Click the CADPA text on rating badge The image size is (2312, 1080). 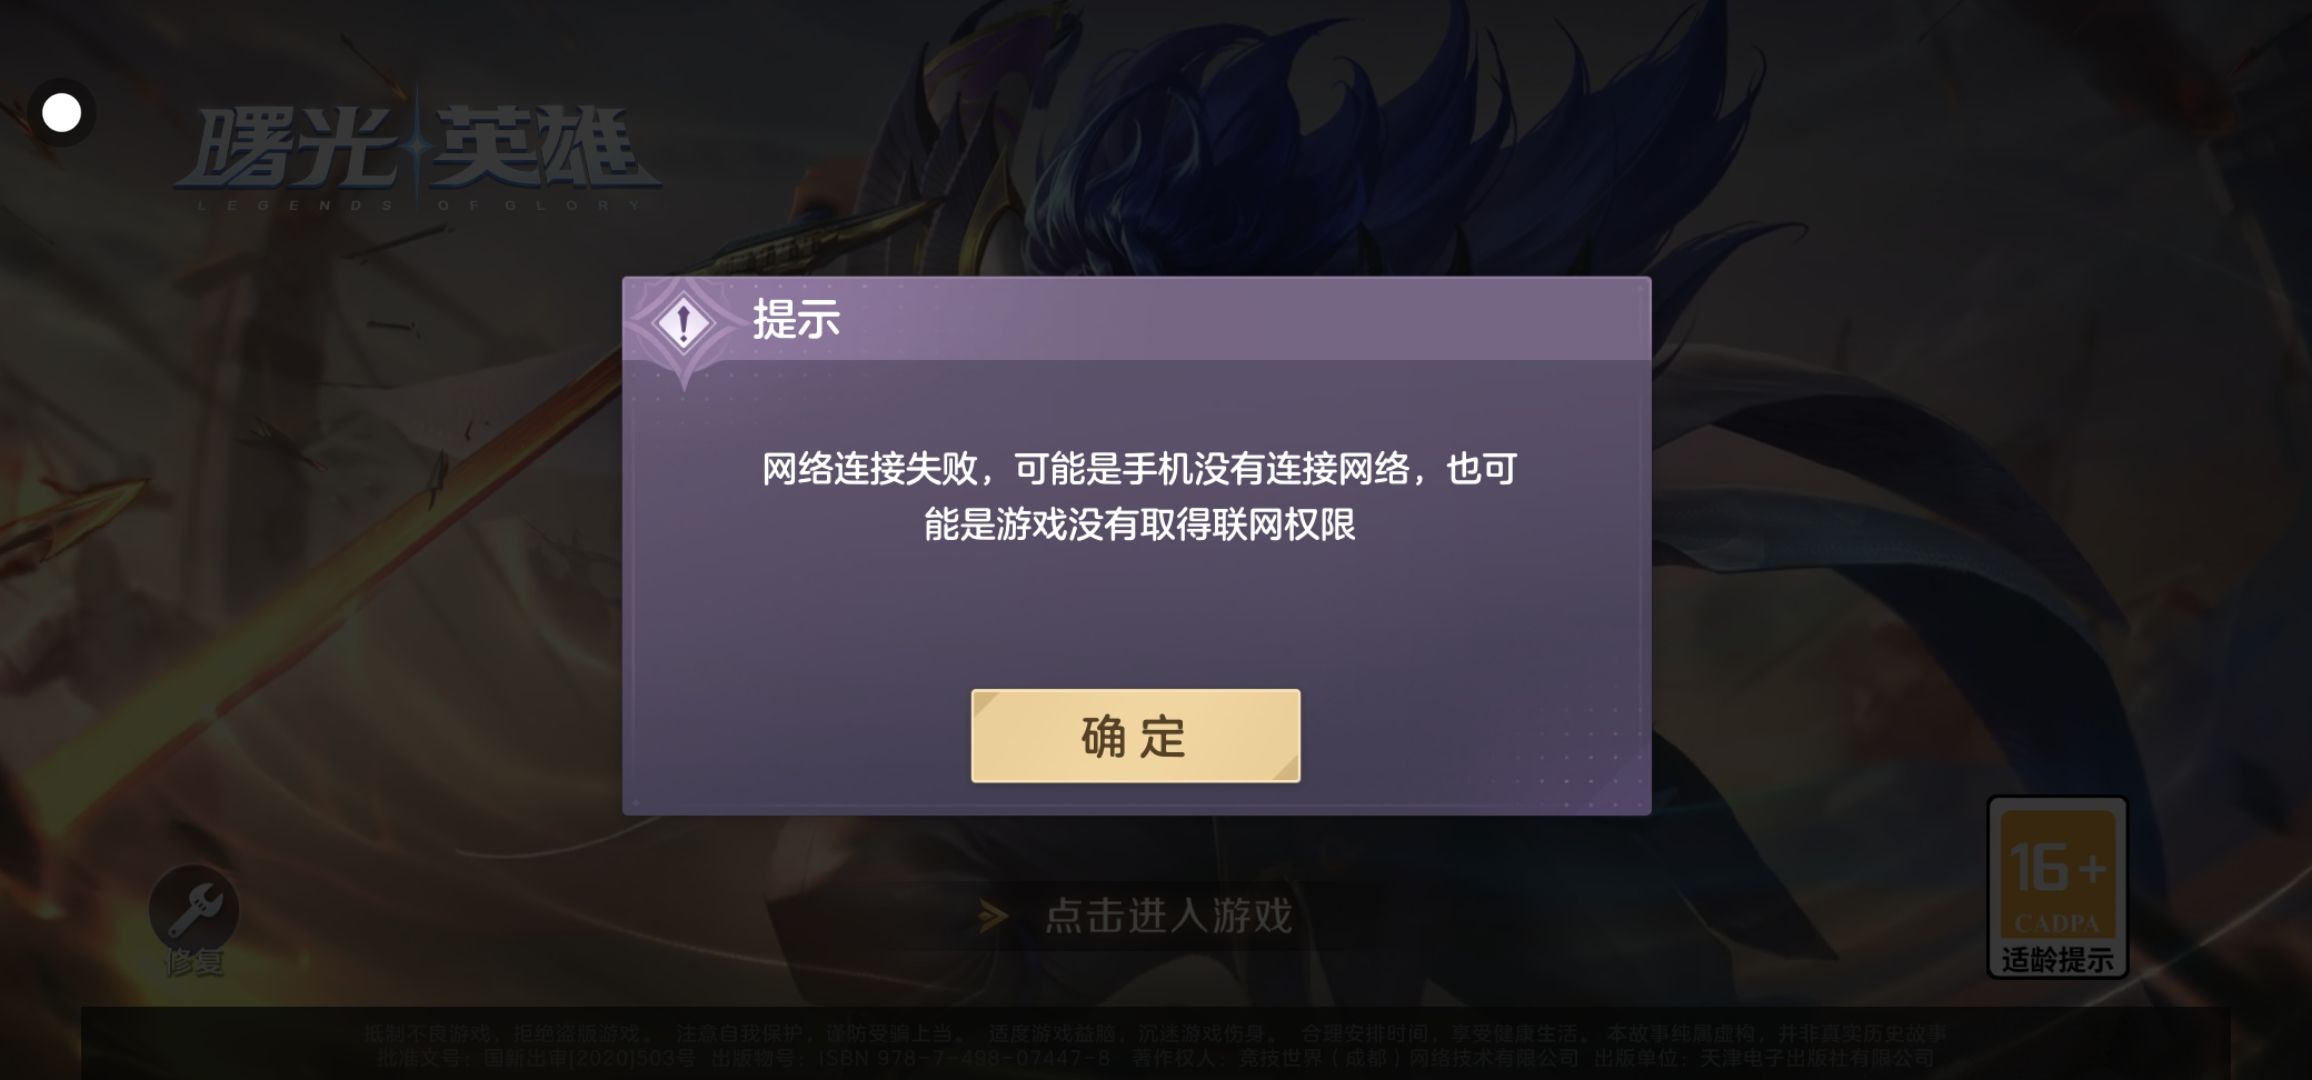pos(2056,924)
